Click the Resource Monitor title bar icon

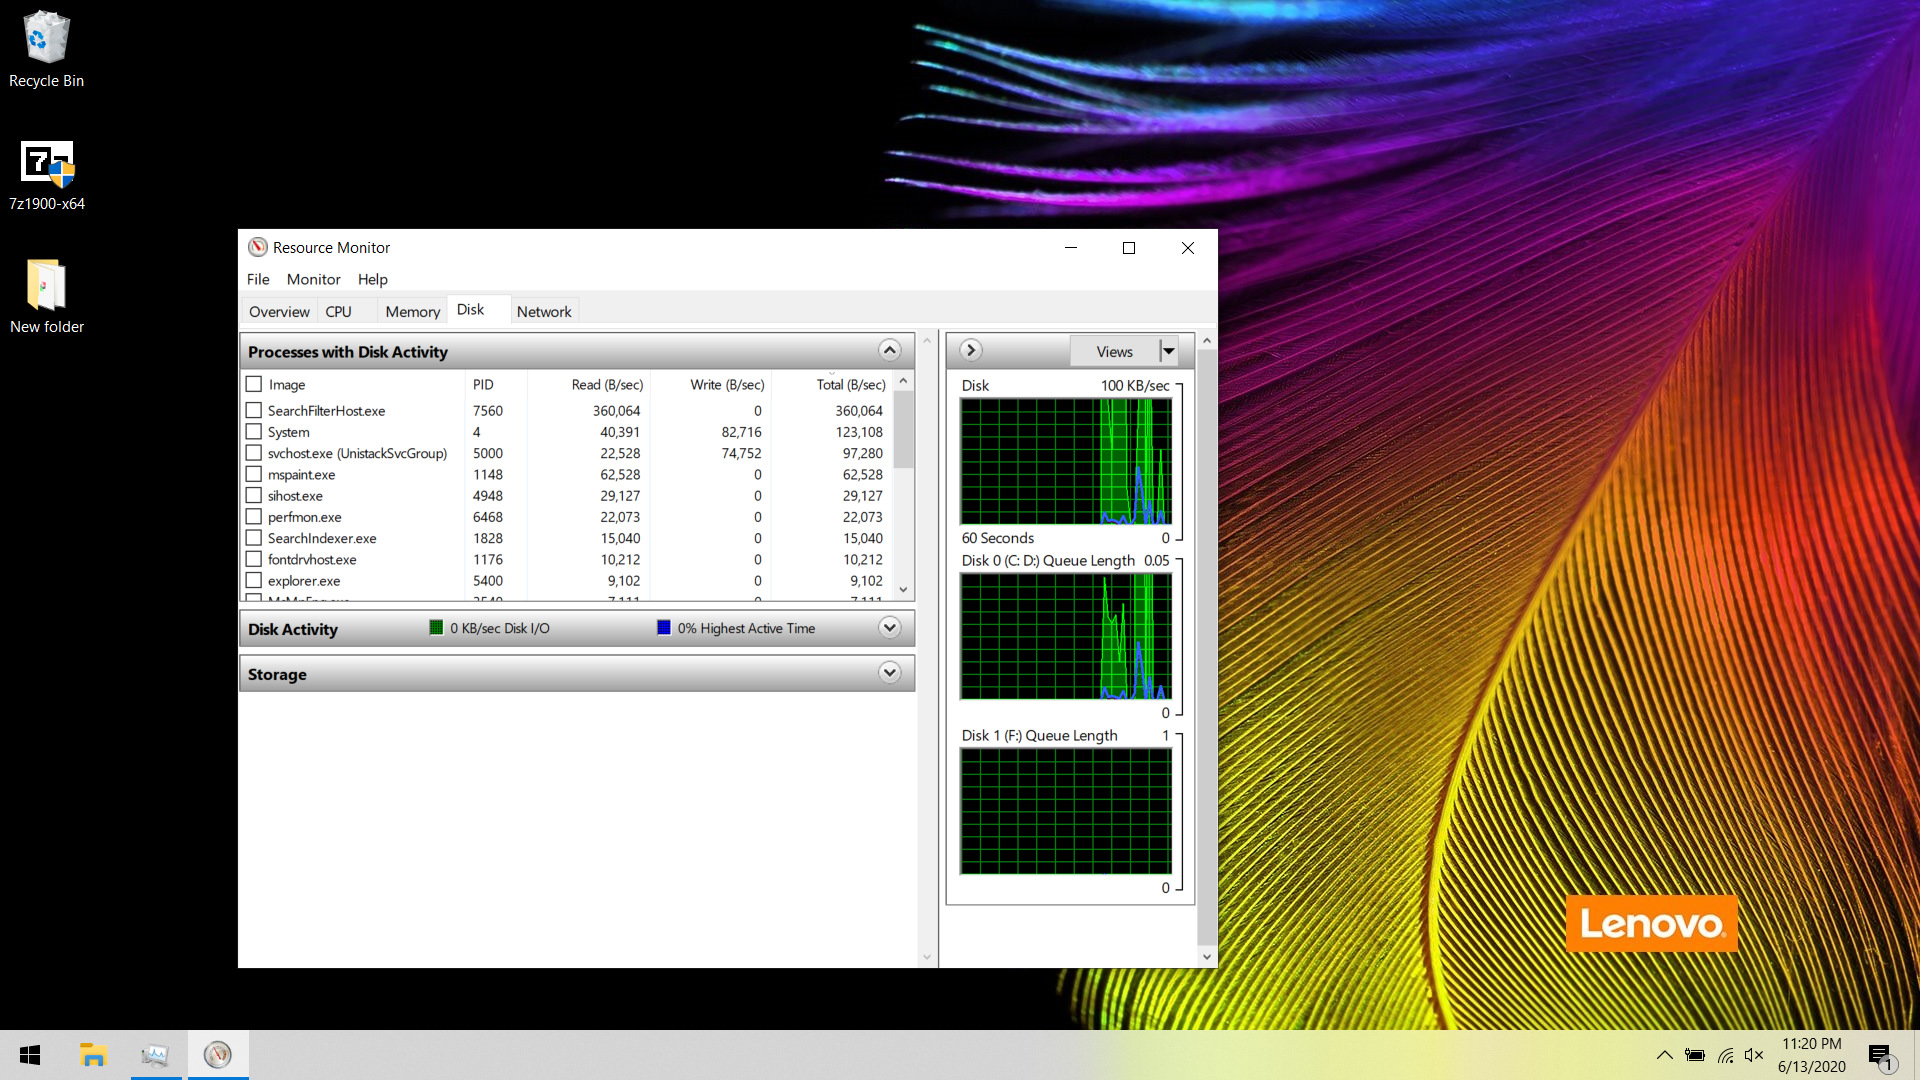click(x=258, y=247)
